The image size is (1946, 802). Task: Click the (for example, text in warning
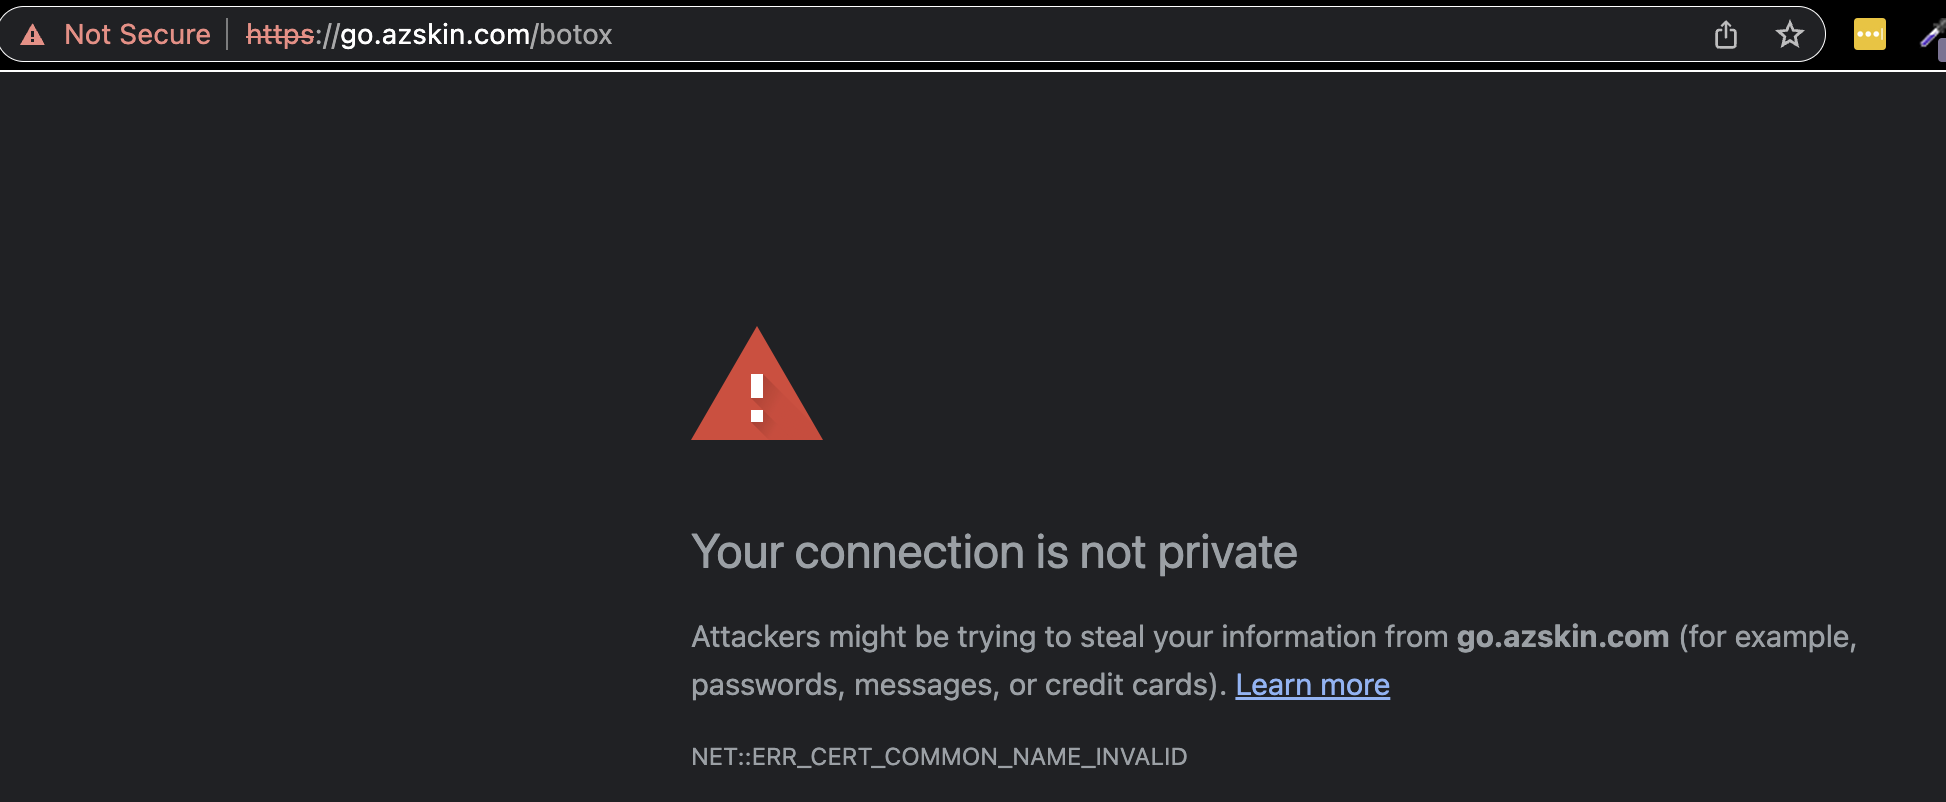(1767, 637)
